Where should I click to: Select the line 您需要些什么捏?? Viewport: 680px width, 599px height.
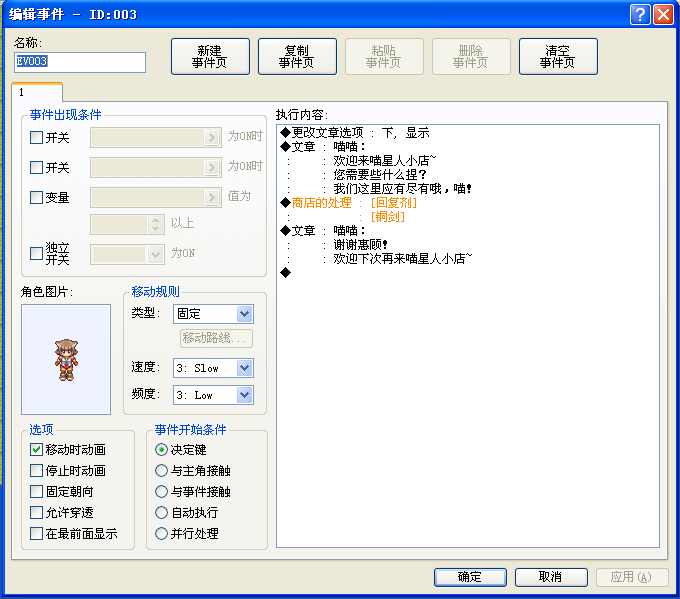(x=468, y=175)
